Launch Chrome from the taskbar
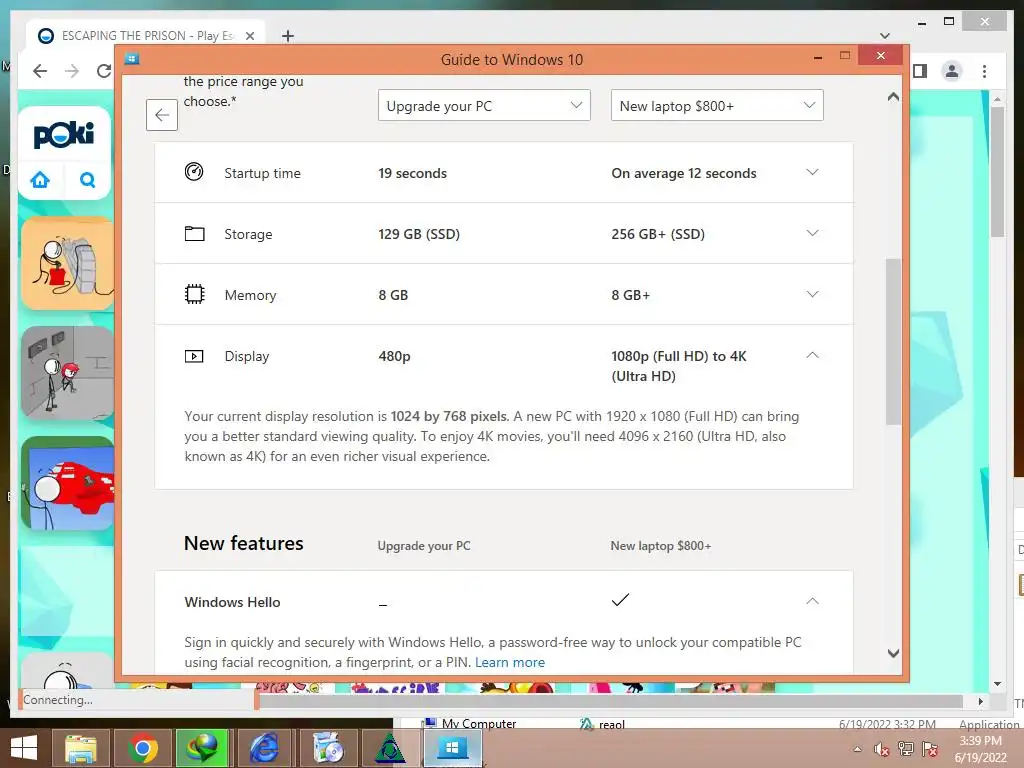The image size is (1024, 768). click(x=142, y=748)
